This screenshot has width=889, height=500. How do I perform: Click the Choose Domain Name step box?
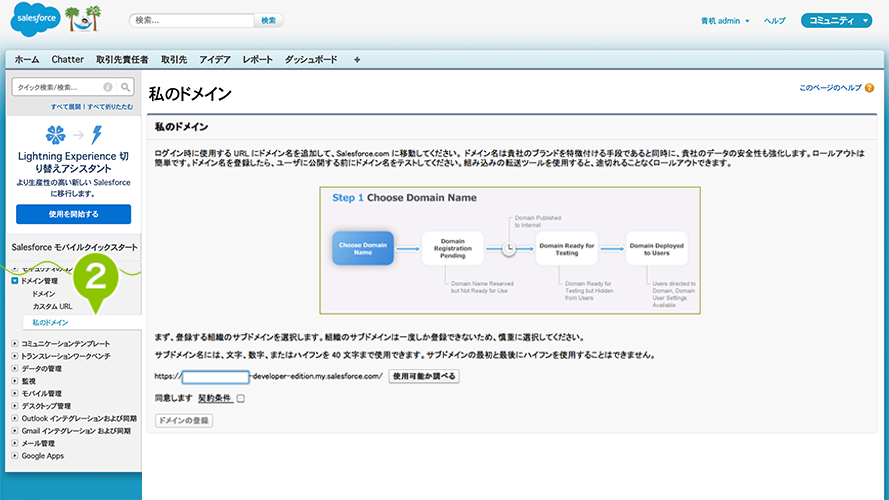[x=363, y=248]
